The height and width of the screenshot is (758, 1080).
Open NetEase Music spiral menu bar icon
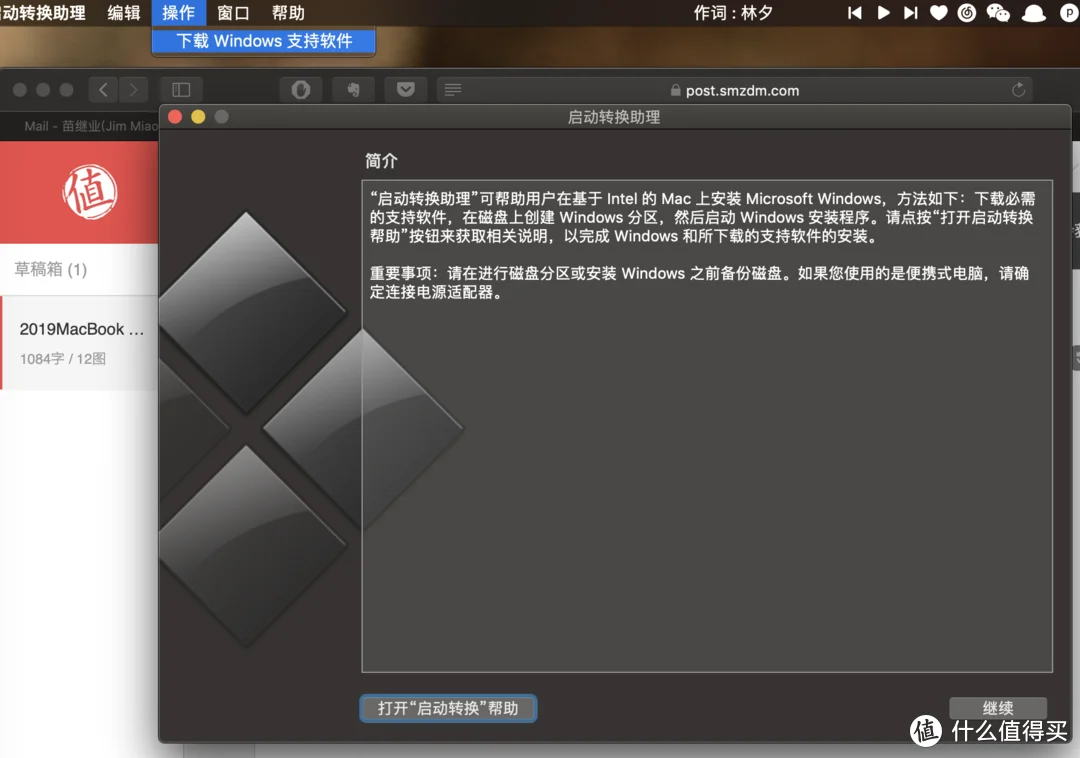pos(967,13)
